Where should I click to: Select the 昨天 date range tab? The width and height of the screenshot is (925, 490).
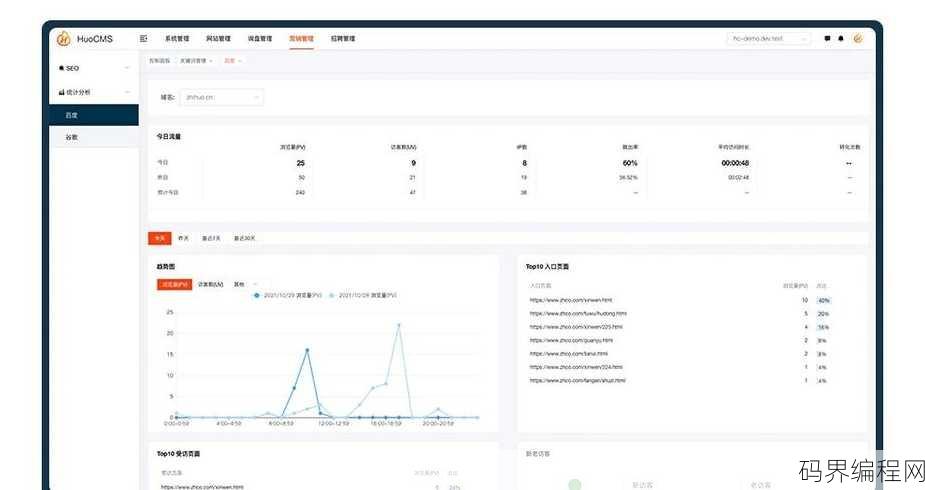(183, 238)
